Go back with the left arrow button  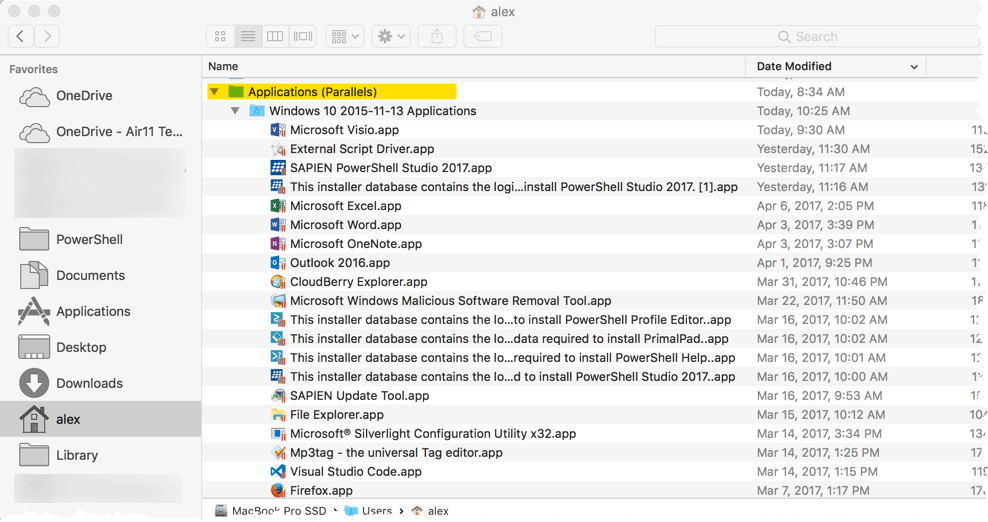[20, 36]
